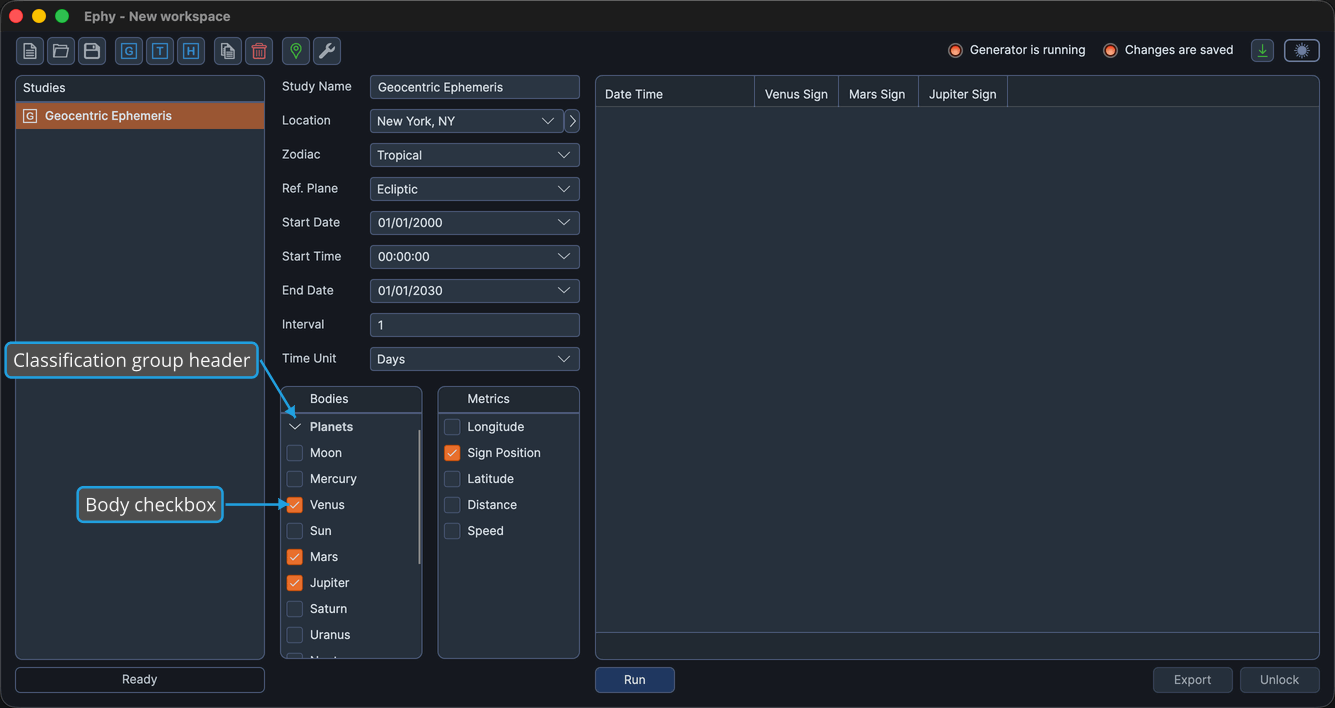Add a study with the T icon
Viewport: 1335px width, 708px height.
pos(160,51)
